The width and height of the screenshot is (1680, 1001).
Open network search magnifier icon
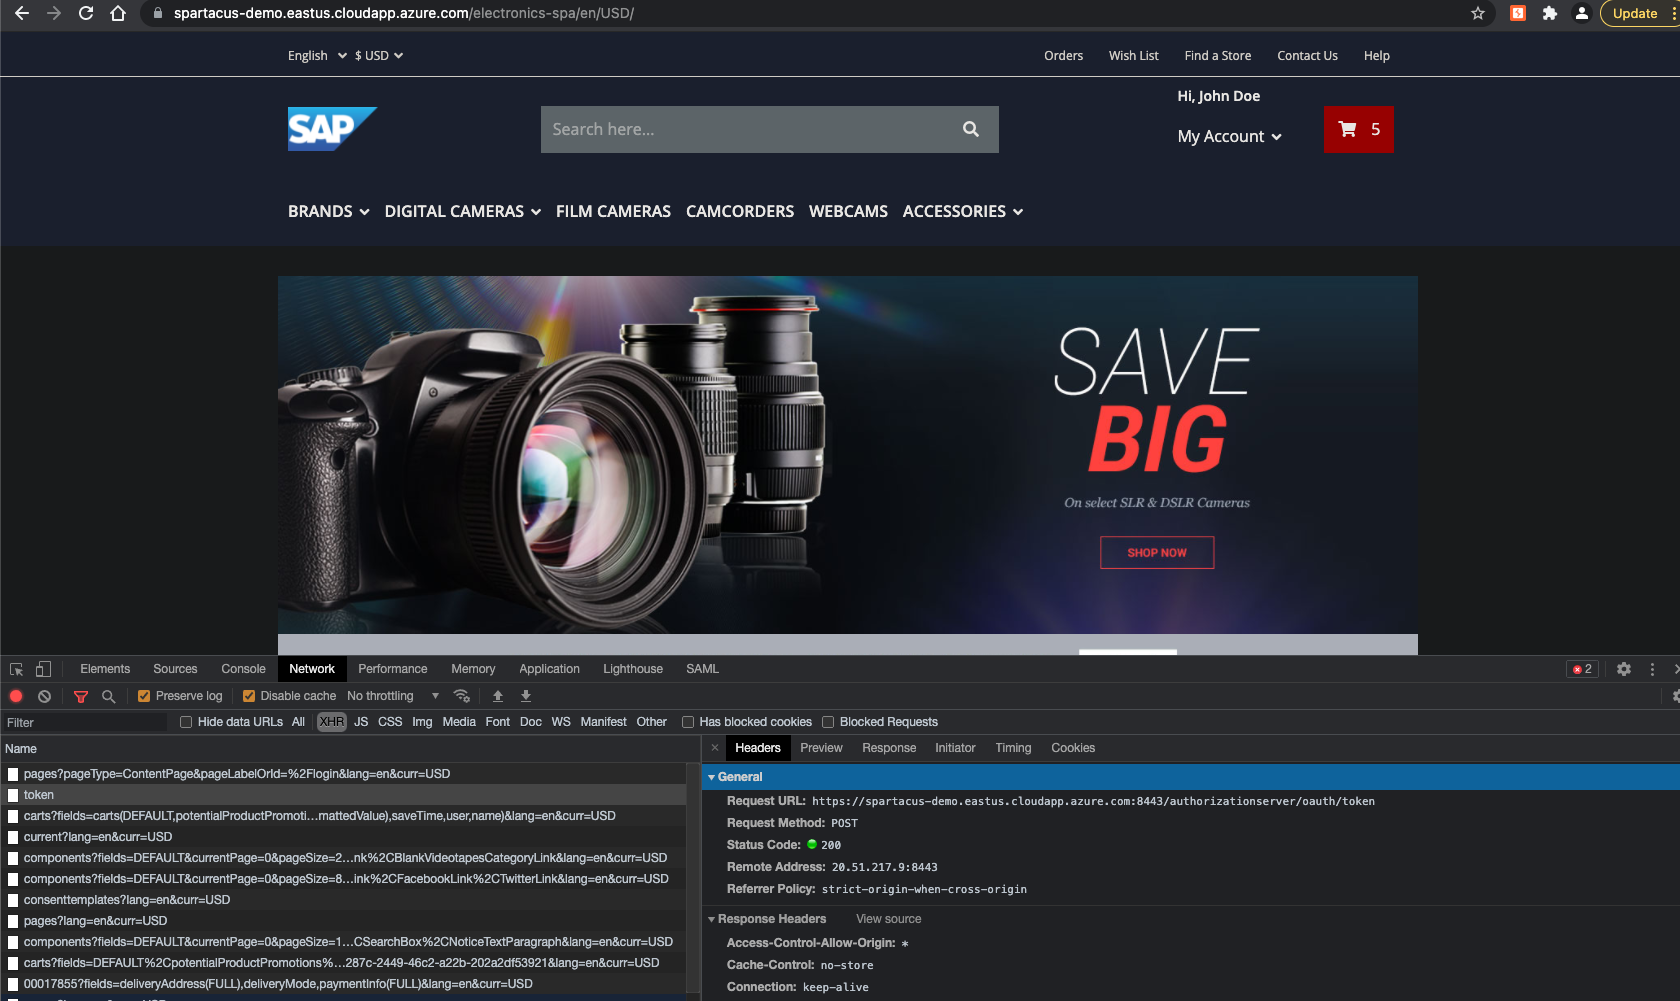(x=108, y=696)
